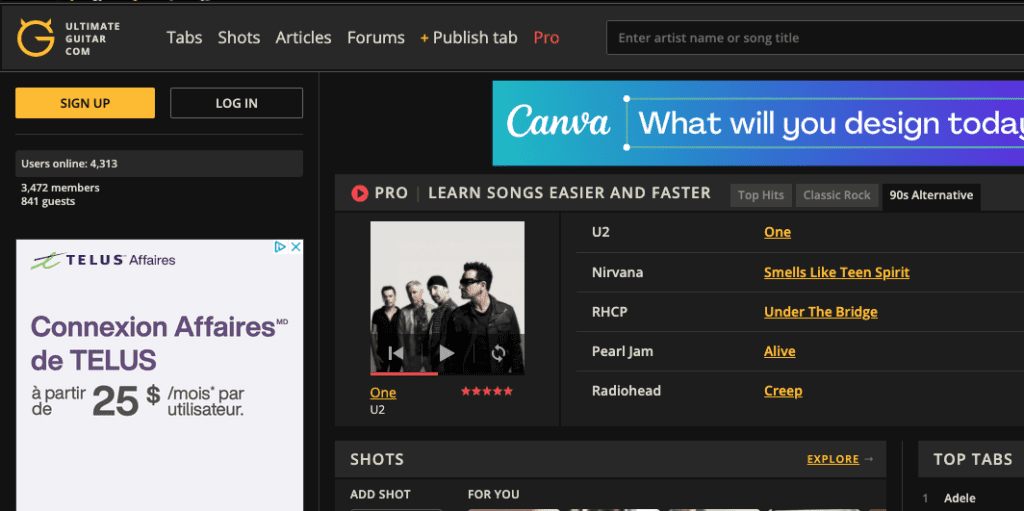Click the Nirvana artist name
1024x511 pixels.
(617, 272)
